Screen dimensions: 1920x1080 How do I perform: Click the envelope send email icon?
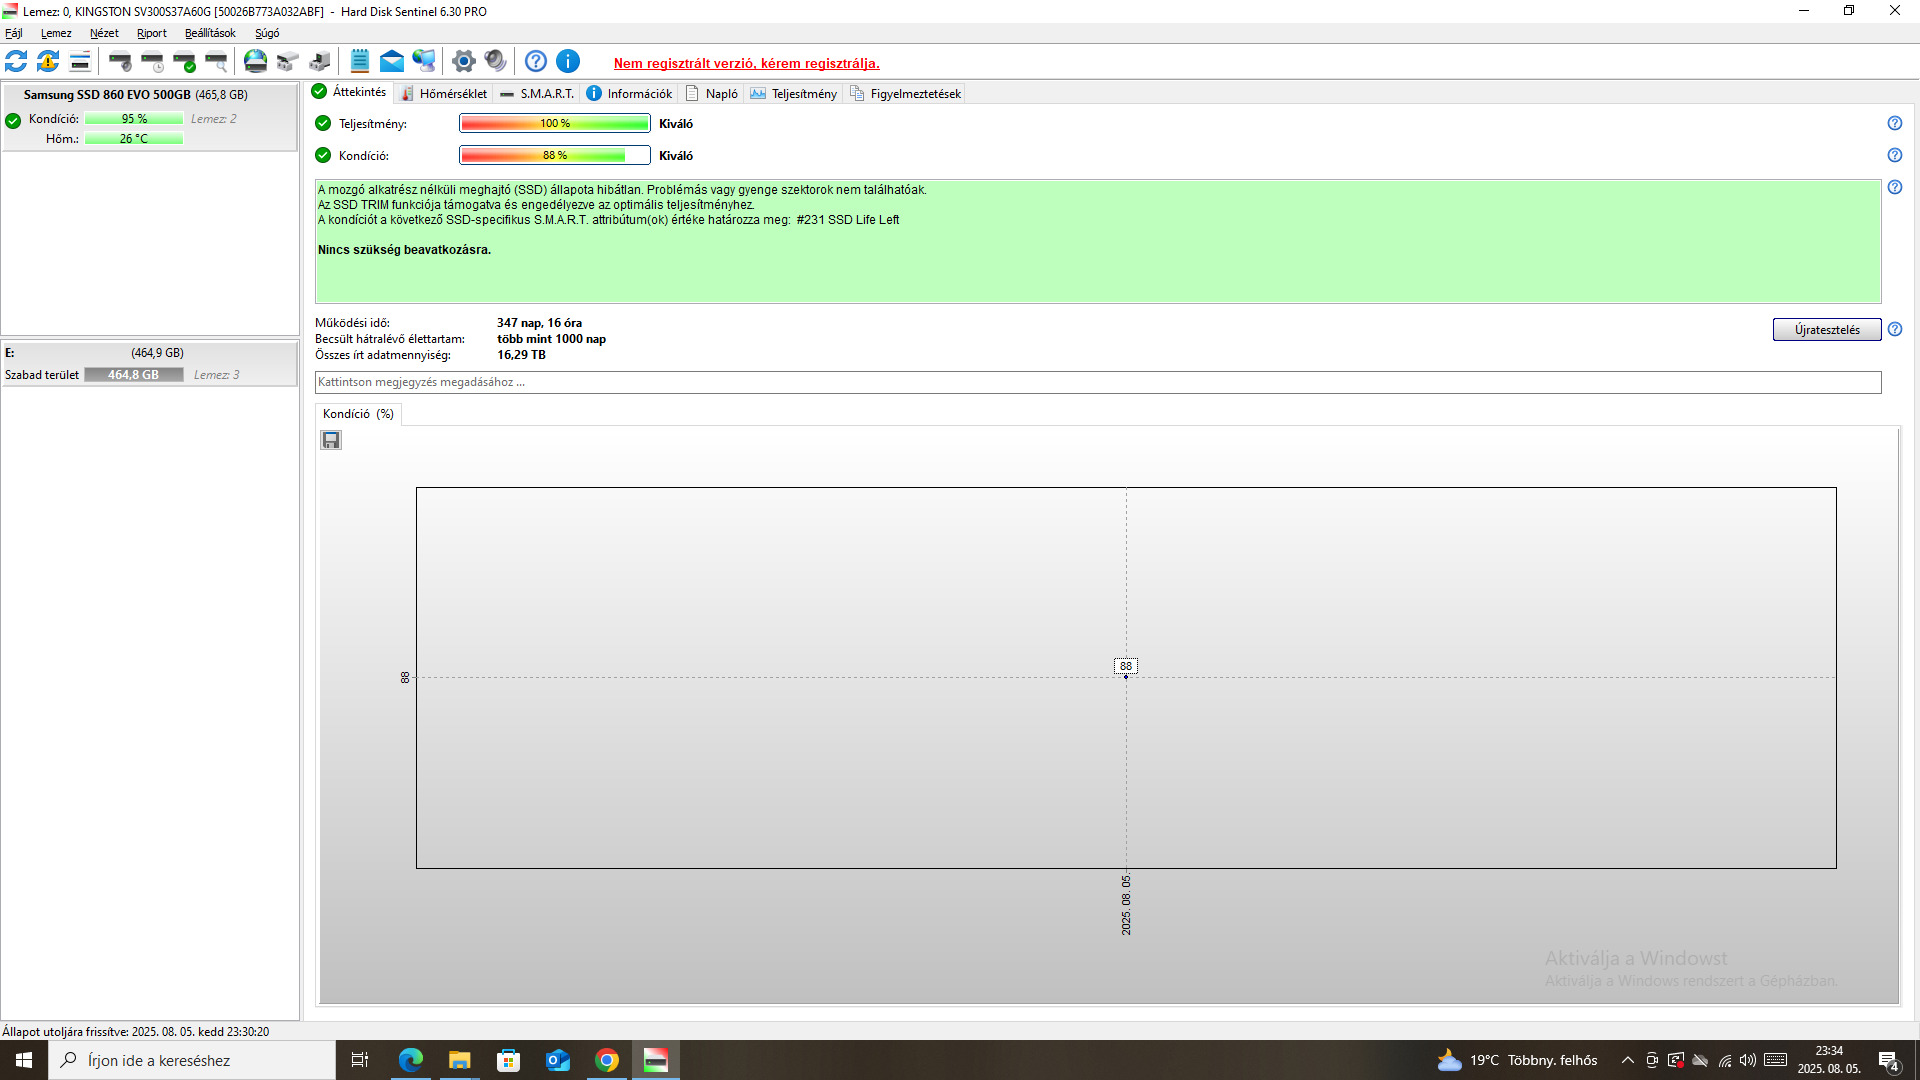coord(392,62)
